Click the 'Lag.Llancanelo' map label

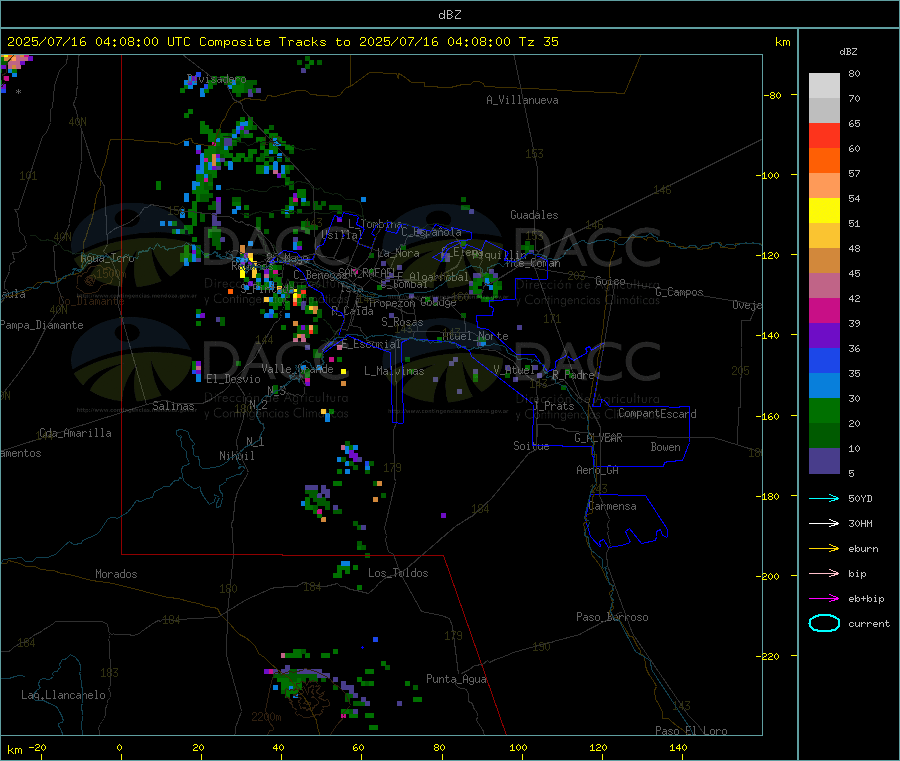pos(64,695)
